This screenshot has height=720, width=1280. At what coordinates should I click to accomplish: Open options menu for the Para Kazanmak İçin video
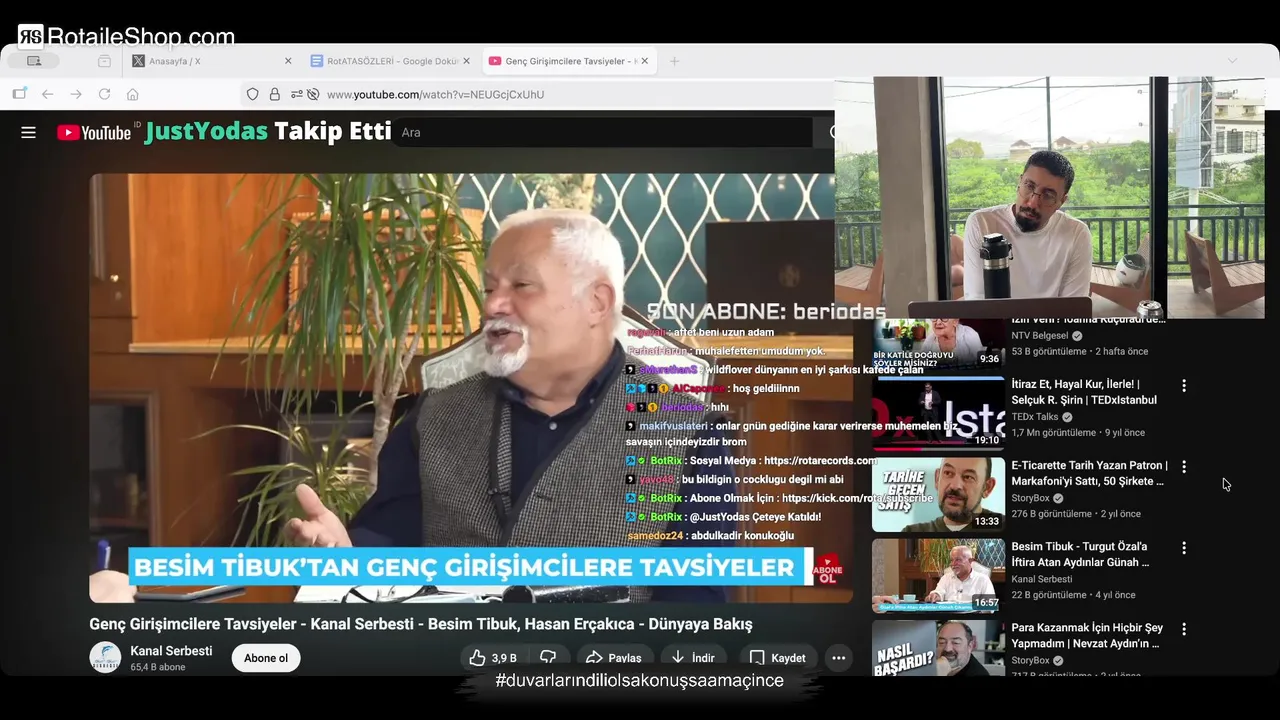[1184, 630]
